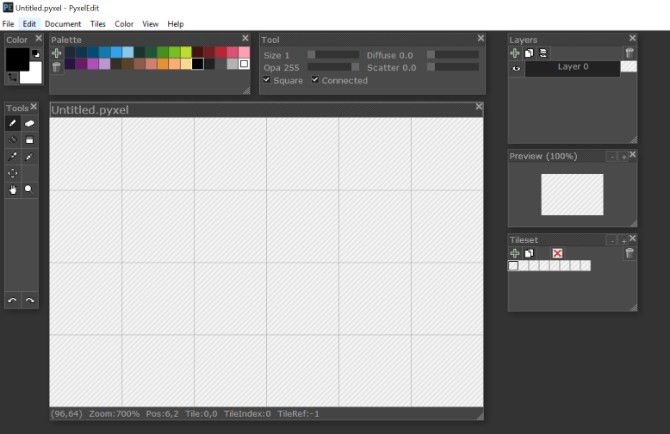Zoom out Tileset with minus button
Image resolution: width=670 pixels, height=434 pixels.
(612, 240)
